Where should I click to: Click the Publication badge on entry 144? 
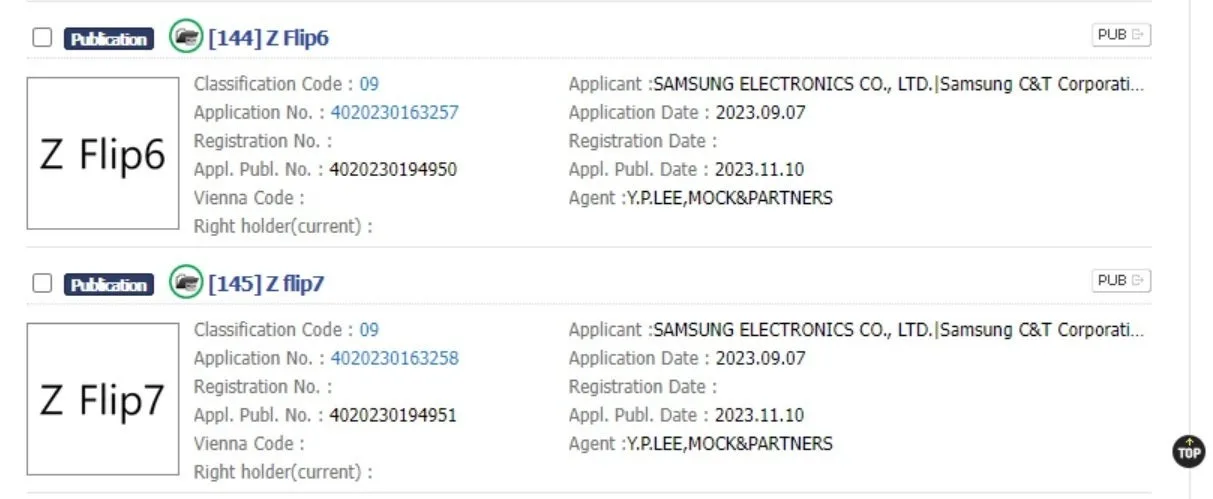pyautogui.click(x=109, y=39)
